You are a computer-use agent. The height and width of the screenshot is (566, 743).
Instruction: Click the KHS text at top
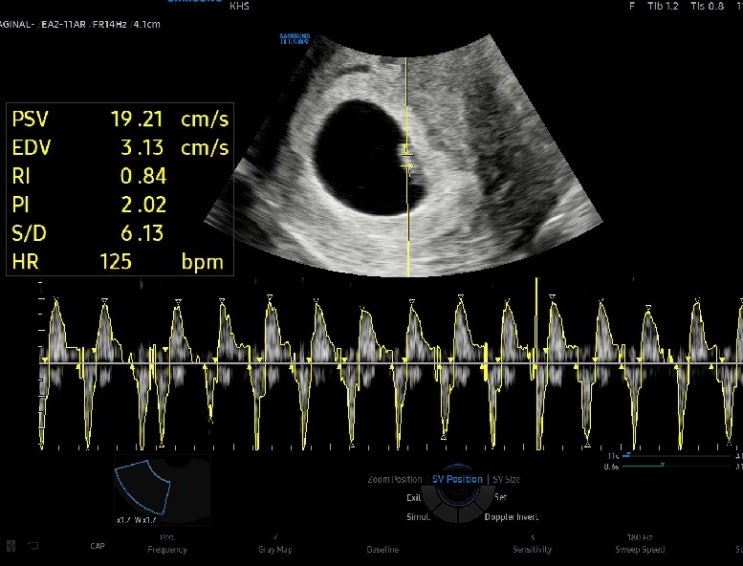pyautogui.click(x=239, y=6)
